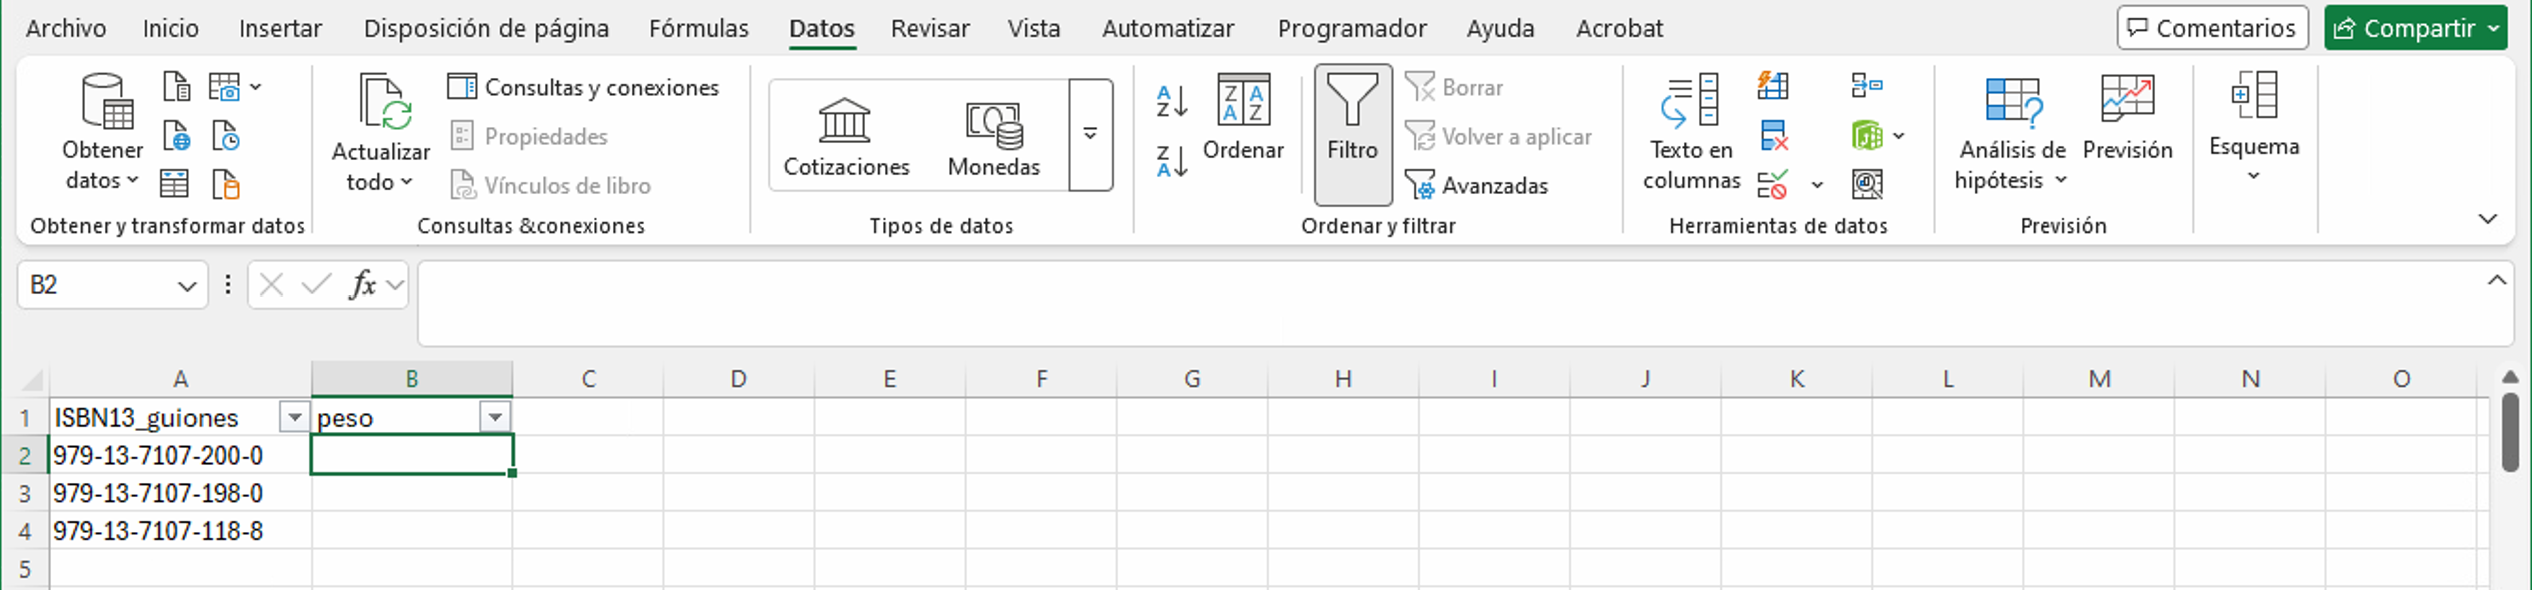Click the Sort A to Z ascending icon
Screen dimensions: 2532x590
pos(1171,101)
